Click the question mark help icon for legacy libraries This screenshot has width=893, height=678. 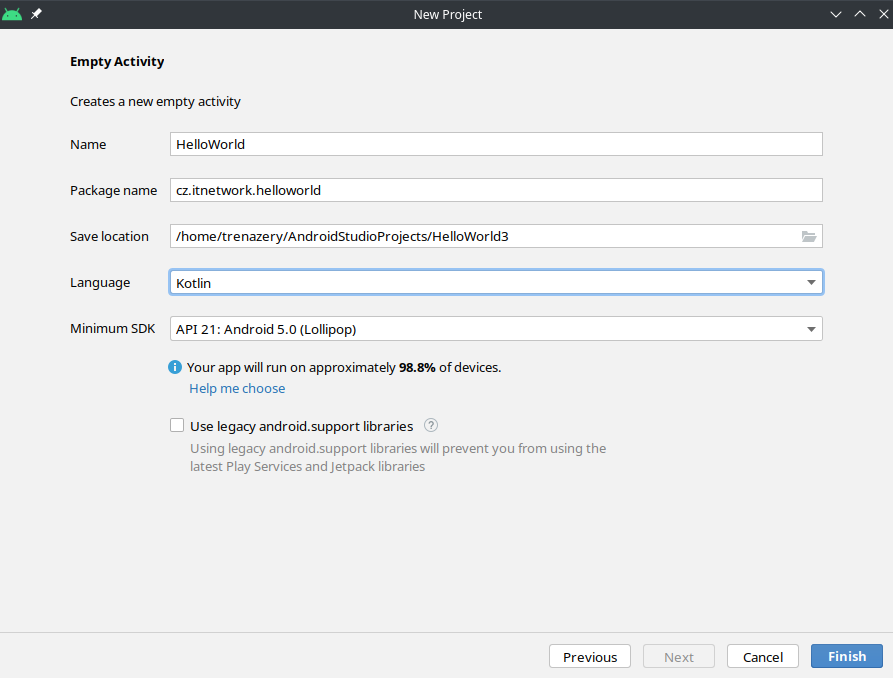point(431,425)
